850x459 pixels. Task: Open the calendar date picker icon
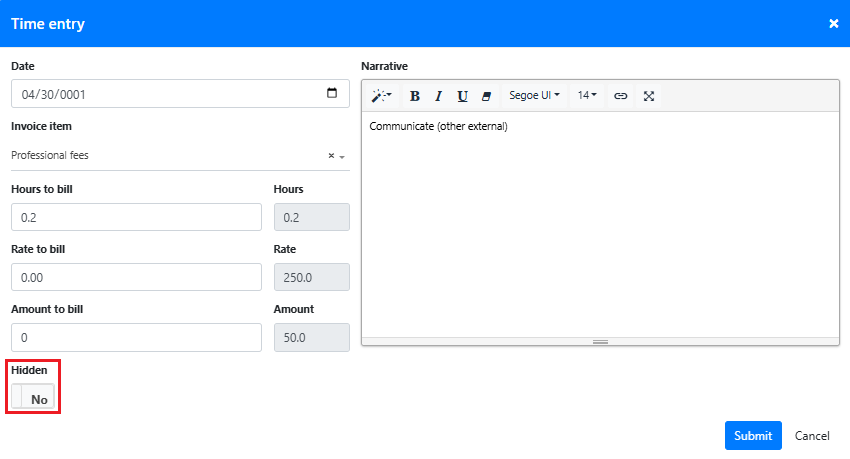pyautogui.click(x=332, y=94)
